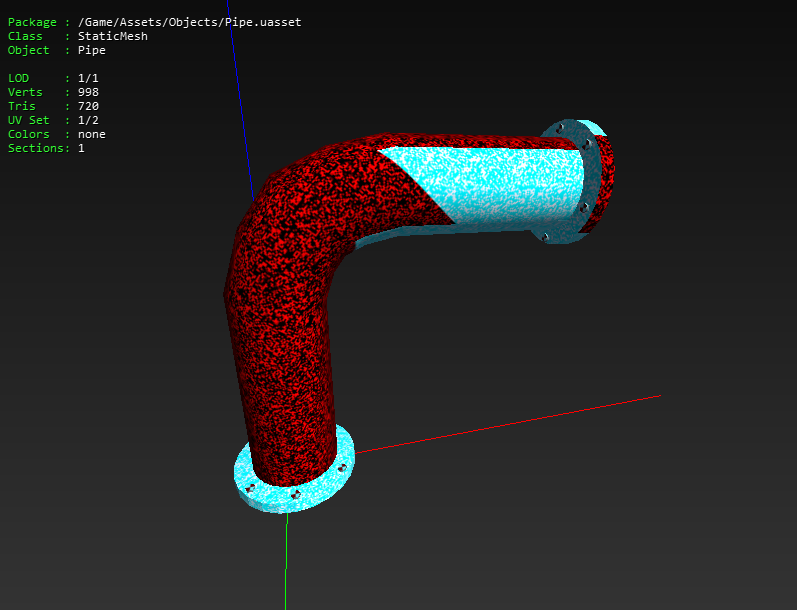Click the "Tris" label
The image size is (797, 610).
22,106
